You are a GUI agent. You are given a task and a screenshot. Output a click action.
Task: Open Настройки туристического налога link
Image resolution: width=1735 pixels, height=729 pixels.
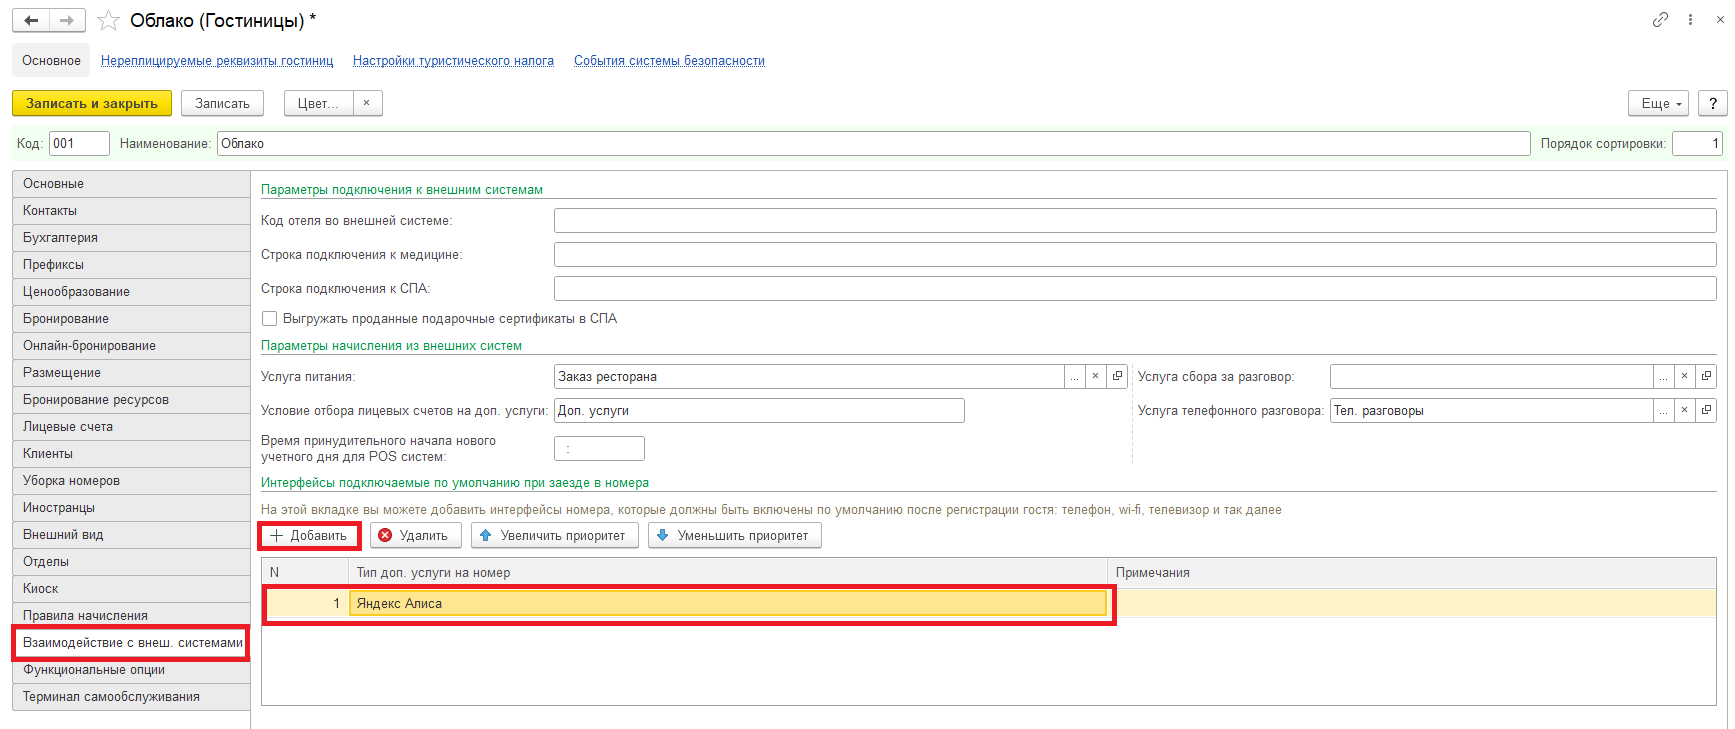coord(453,61)
